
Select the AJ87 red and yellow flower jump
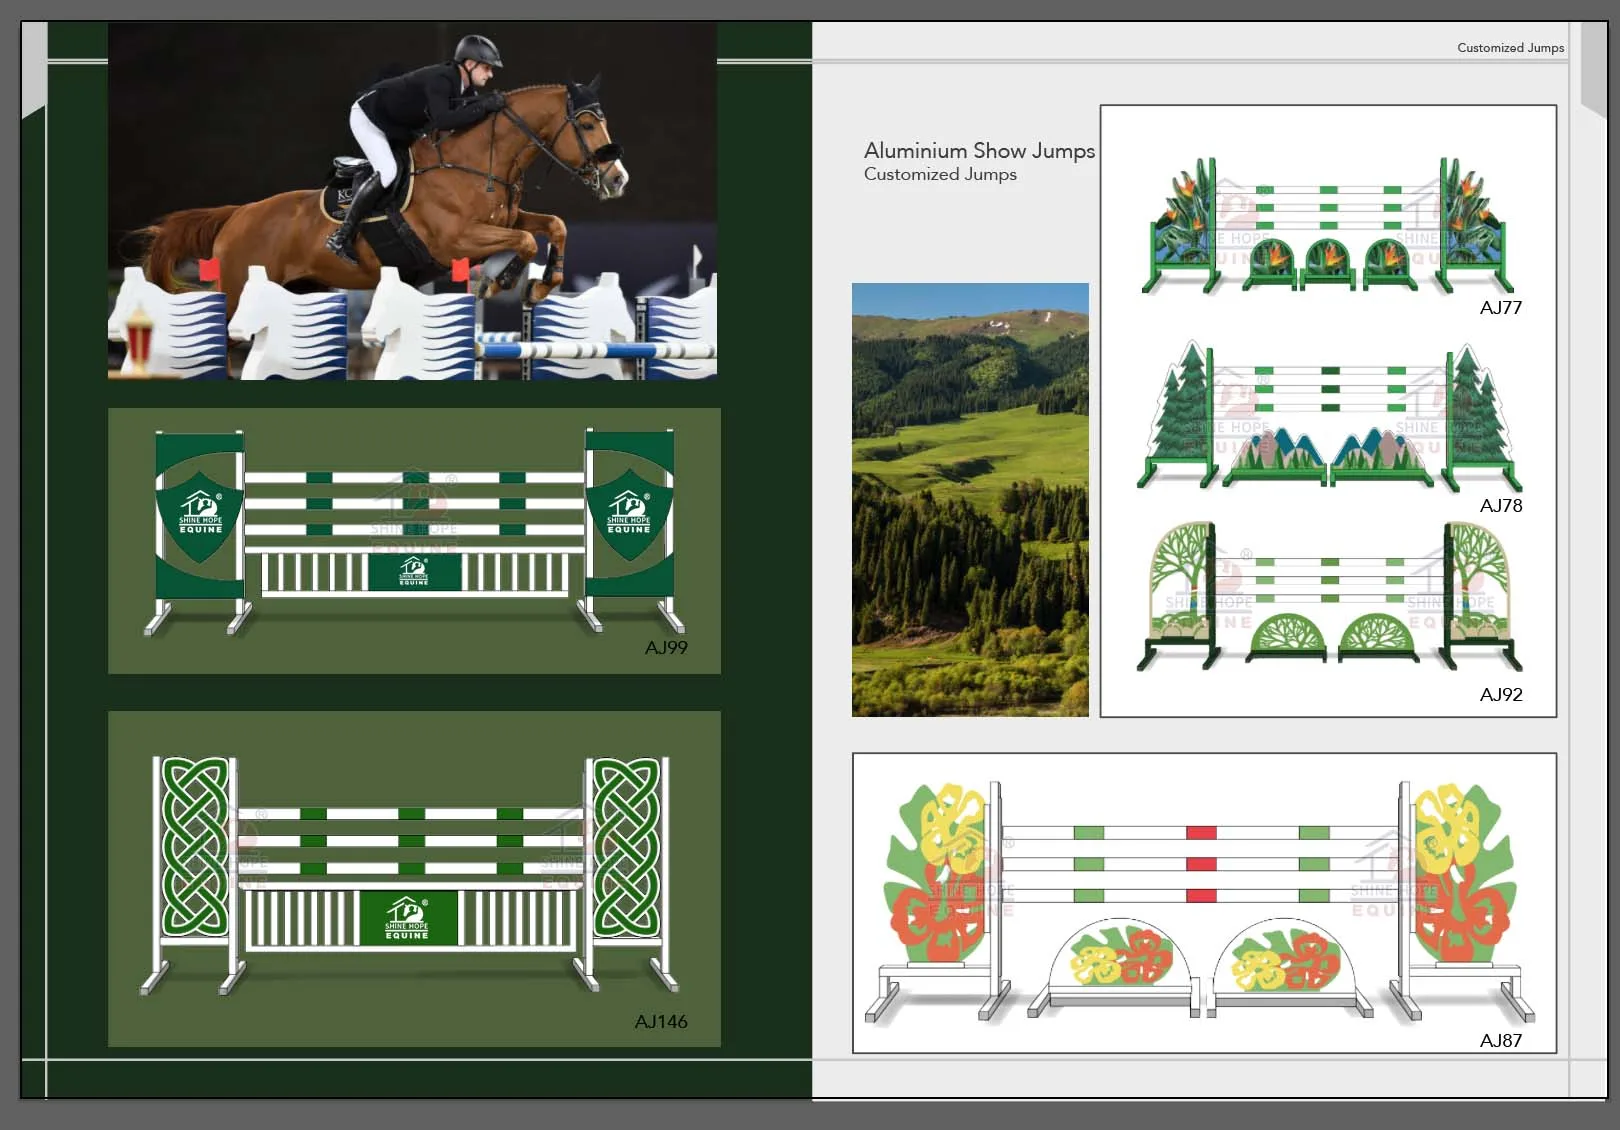pyautogui.click(x=1200, y=902)
